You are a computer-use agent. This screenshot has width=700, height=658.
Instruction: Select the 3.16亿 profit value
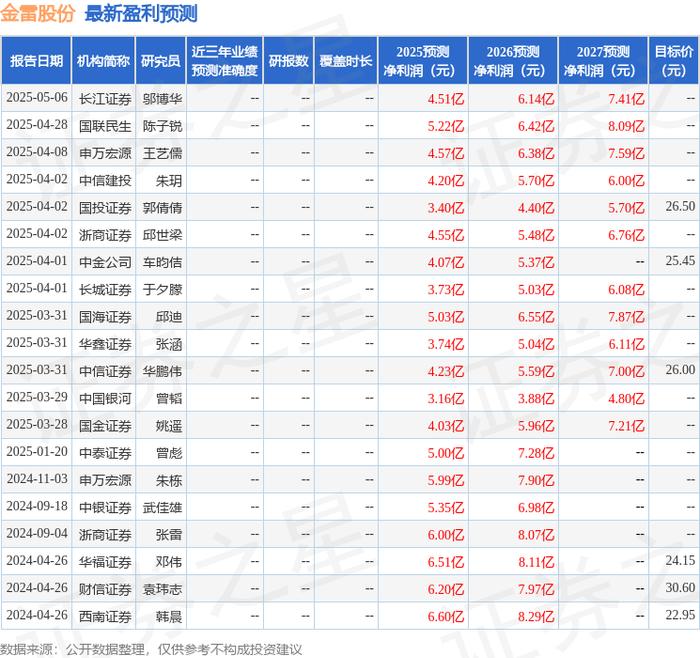tap(446, 398)
